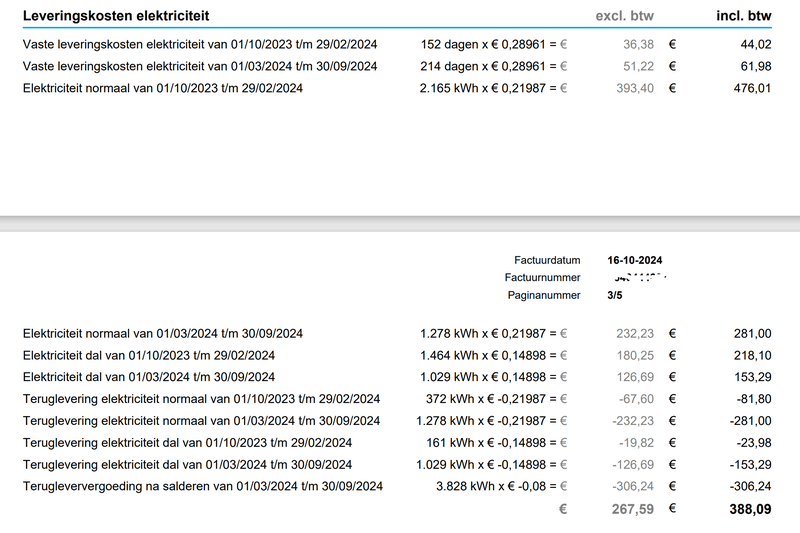Click excl. btw amount 232,23
The width and height of the screenshot is (800, 533).
point(635,334)
